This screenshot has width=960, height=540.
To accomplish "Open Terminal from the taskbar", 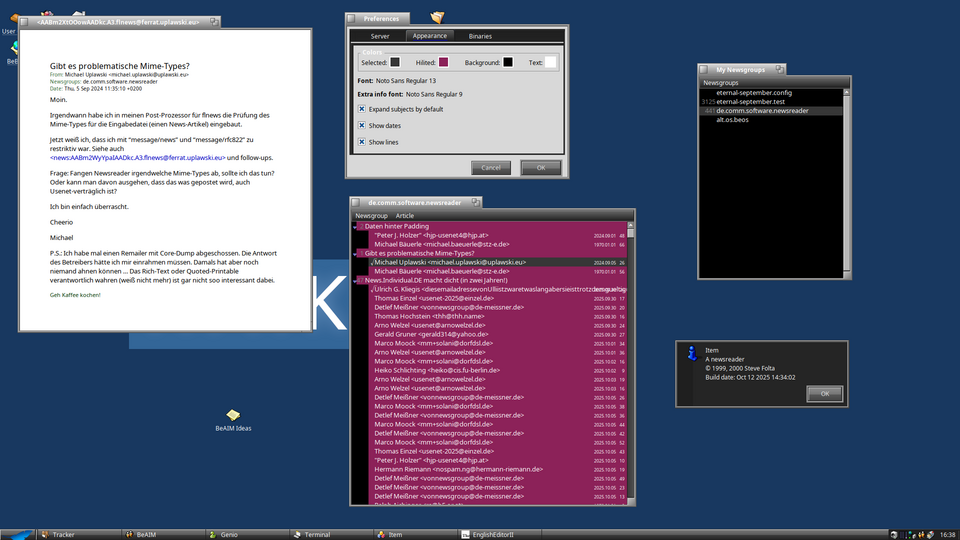I will point(316,534).
